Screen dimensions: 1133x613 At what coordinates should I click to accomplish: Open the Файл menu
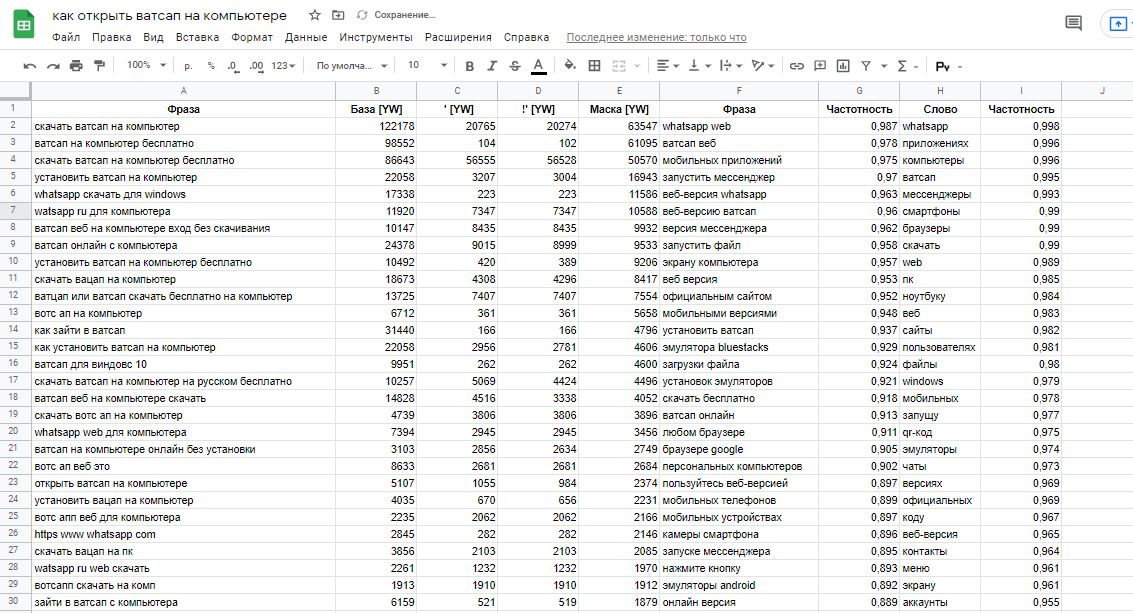66,37
